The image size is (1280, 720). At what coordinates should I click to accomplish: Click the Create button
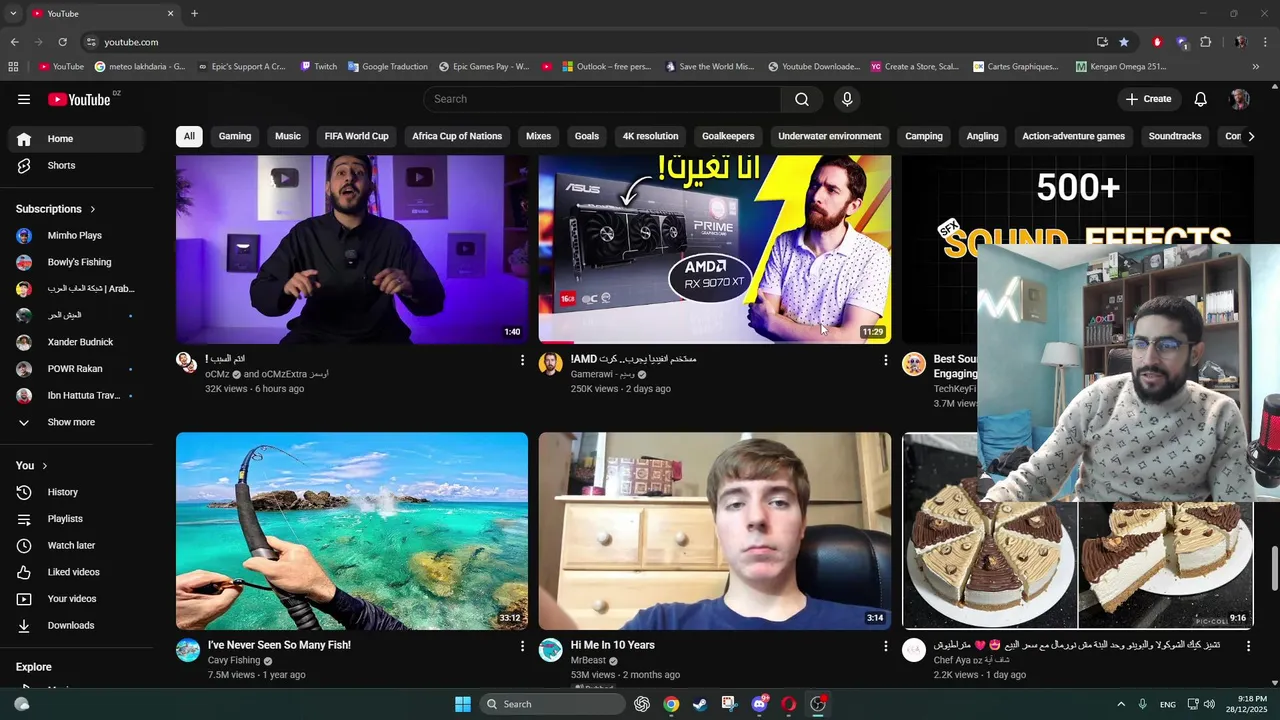pos(1148,99)
